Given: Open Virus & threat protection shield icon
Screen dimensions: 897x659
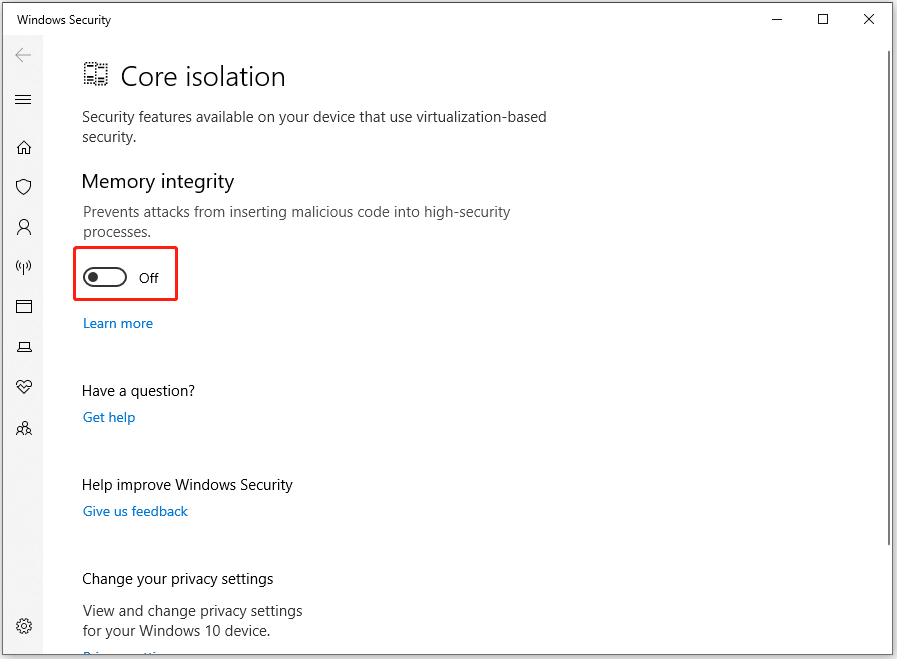Looking at the screenshot, I should pyautogui.click(x=23, y=187).
